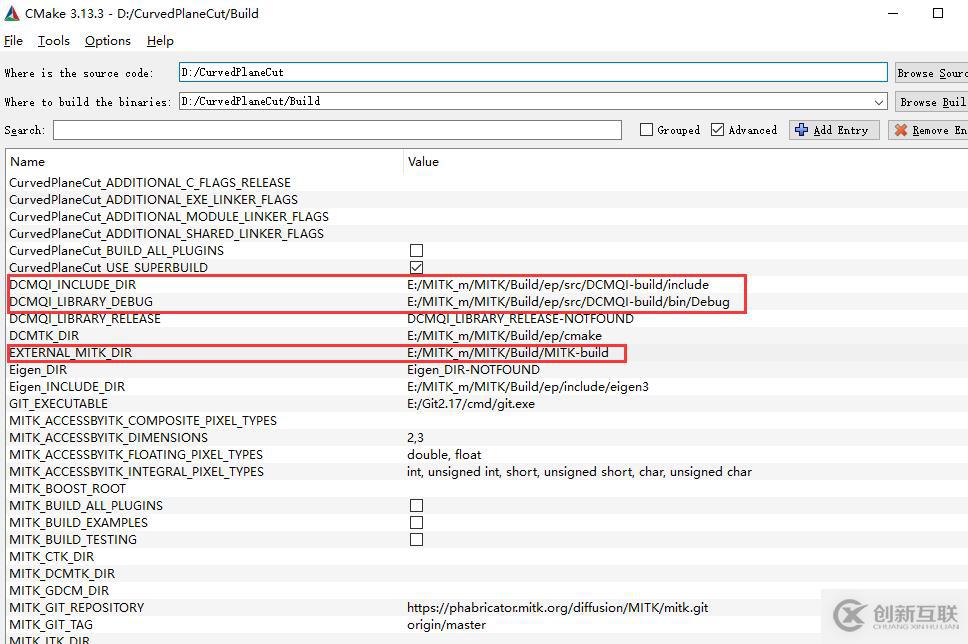Click MITK_ACCESSBYITK_DIMENSIONS value 2,3
Image resolution: width=968 pixels, height=644 pixels.
point(415,438)
